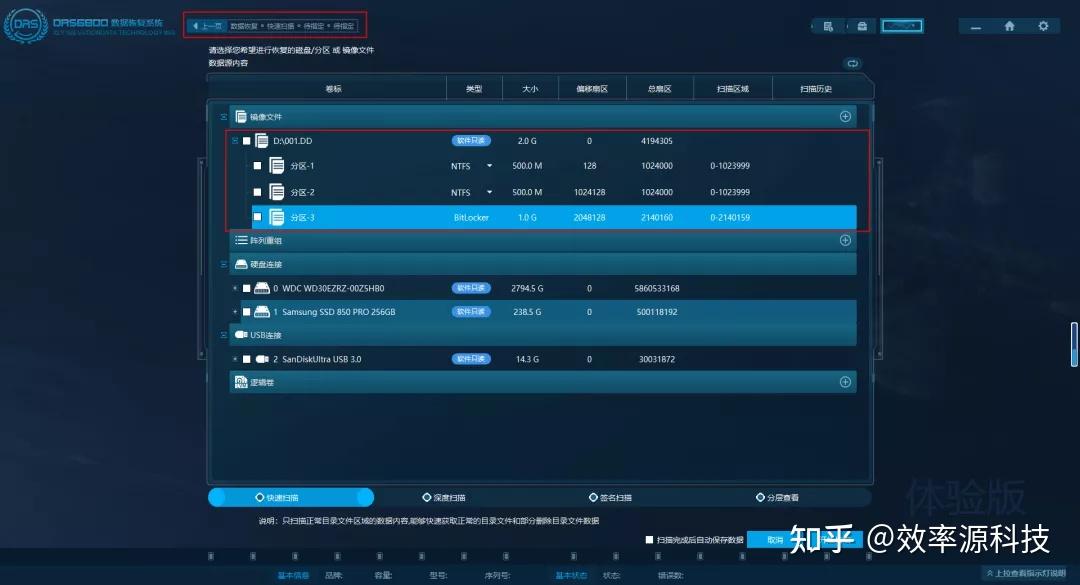Viewport: 1080px width, 585px height.
Task: Click the image file icon of D:\001.DD
Action: pyautogui.click(x=262, y=141)
